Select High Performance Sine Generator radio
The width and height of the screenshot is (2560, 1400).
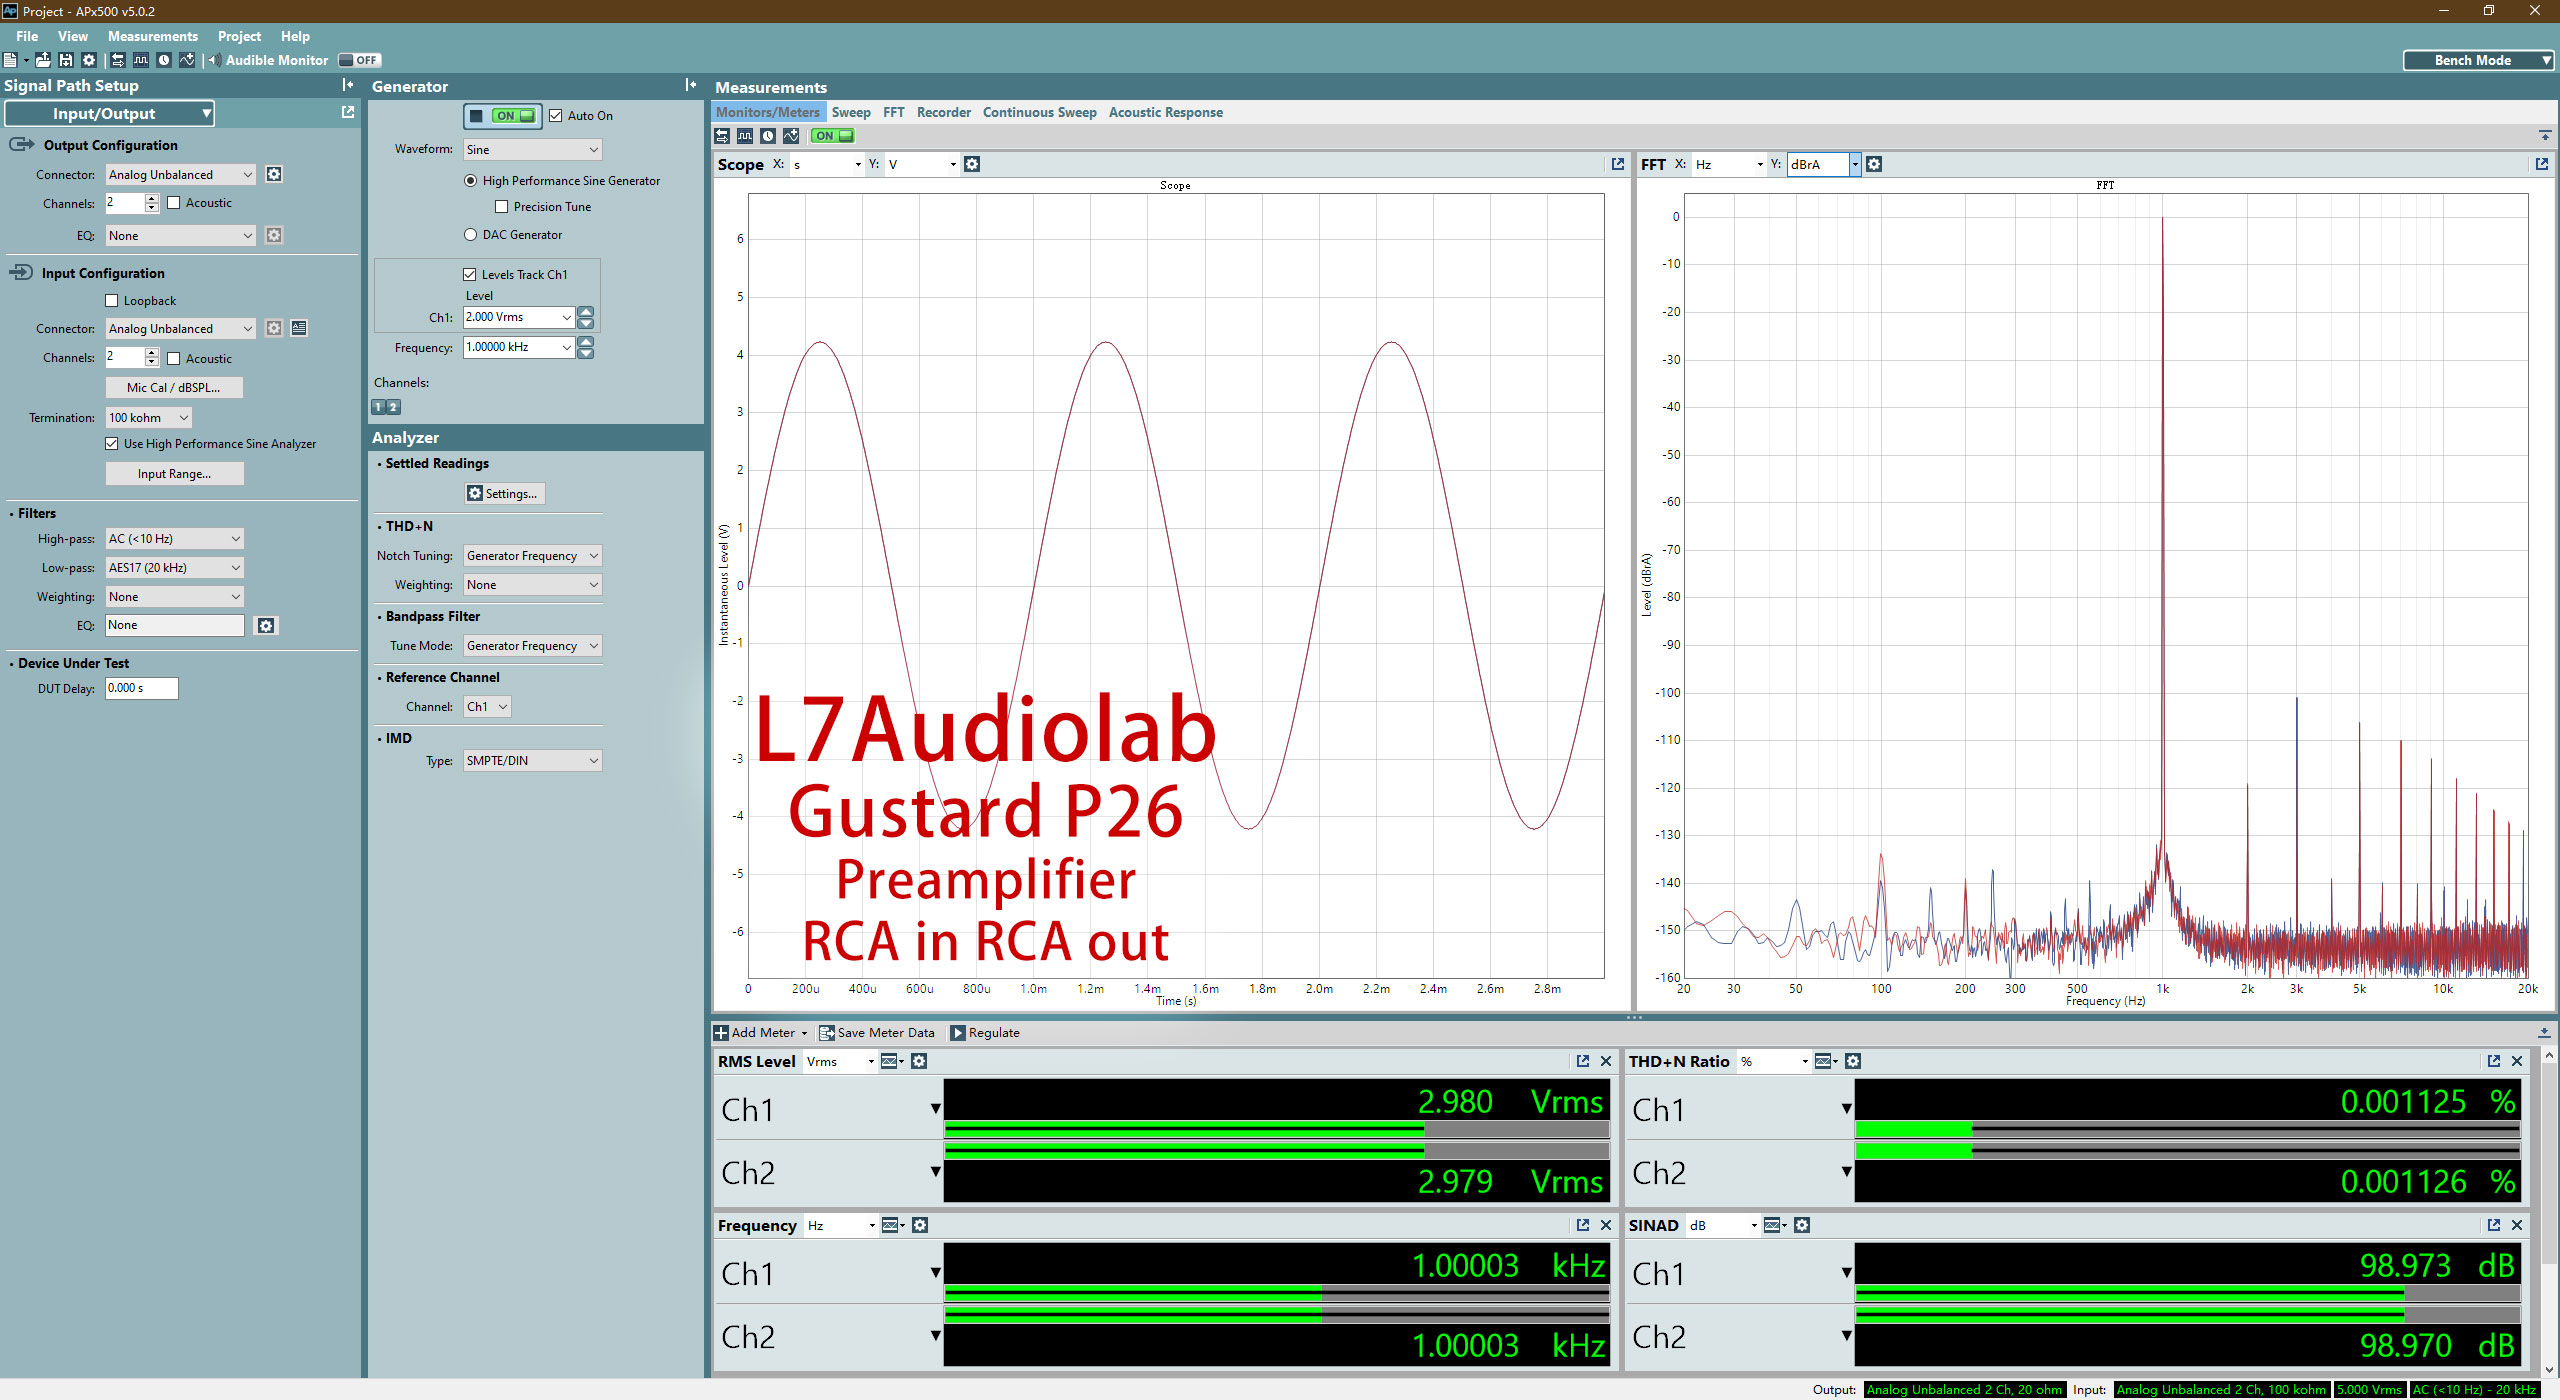471,181
